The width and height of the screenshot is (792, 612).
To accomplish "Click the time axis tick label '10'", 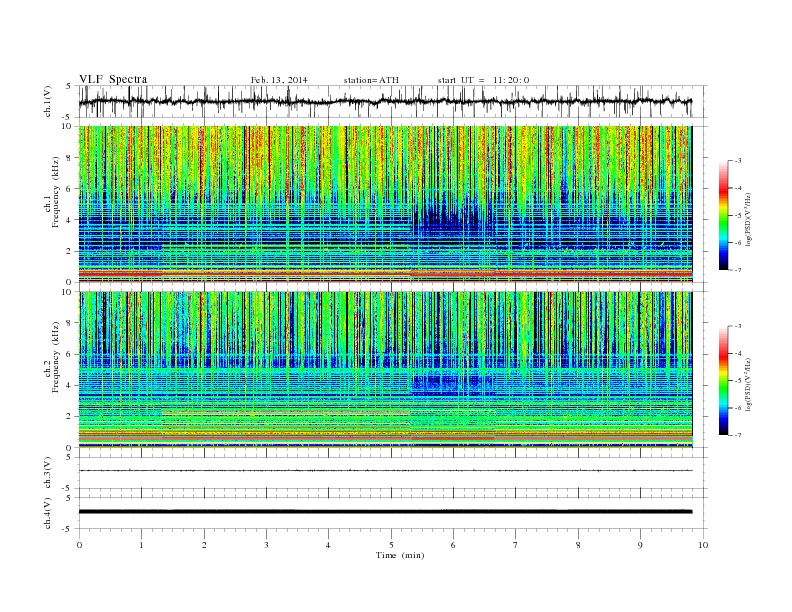I will (703, 545).
